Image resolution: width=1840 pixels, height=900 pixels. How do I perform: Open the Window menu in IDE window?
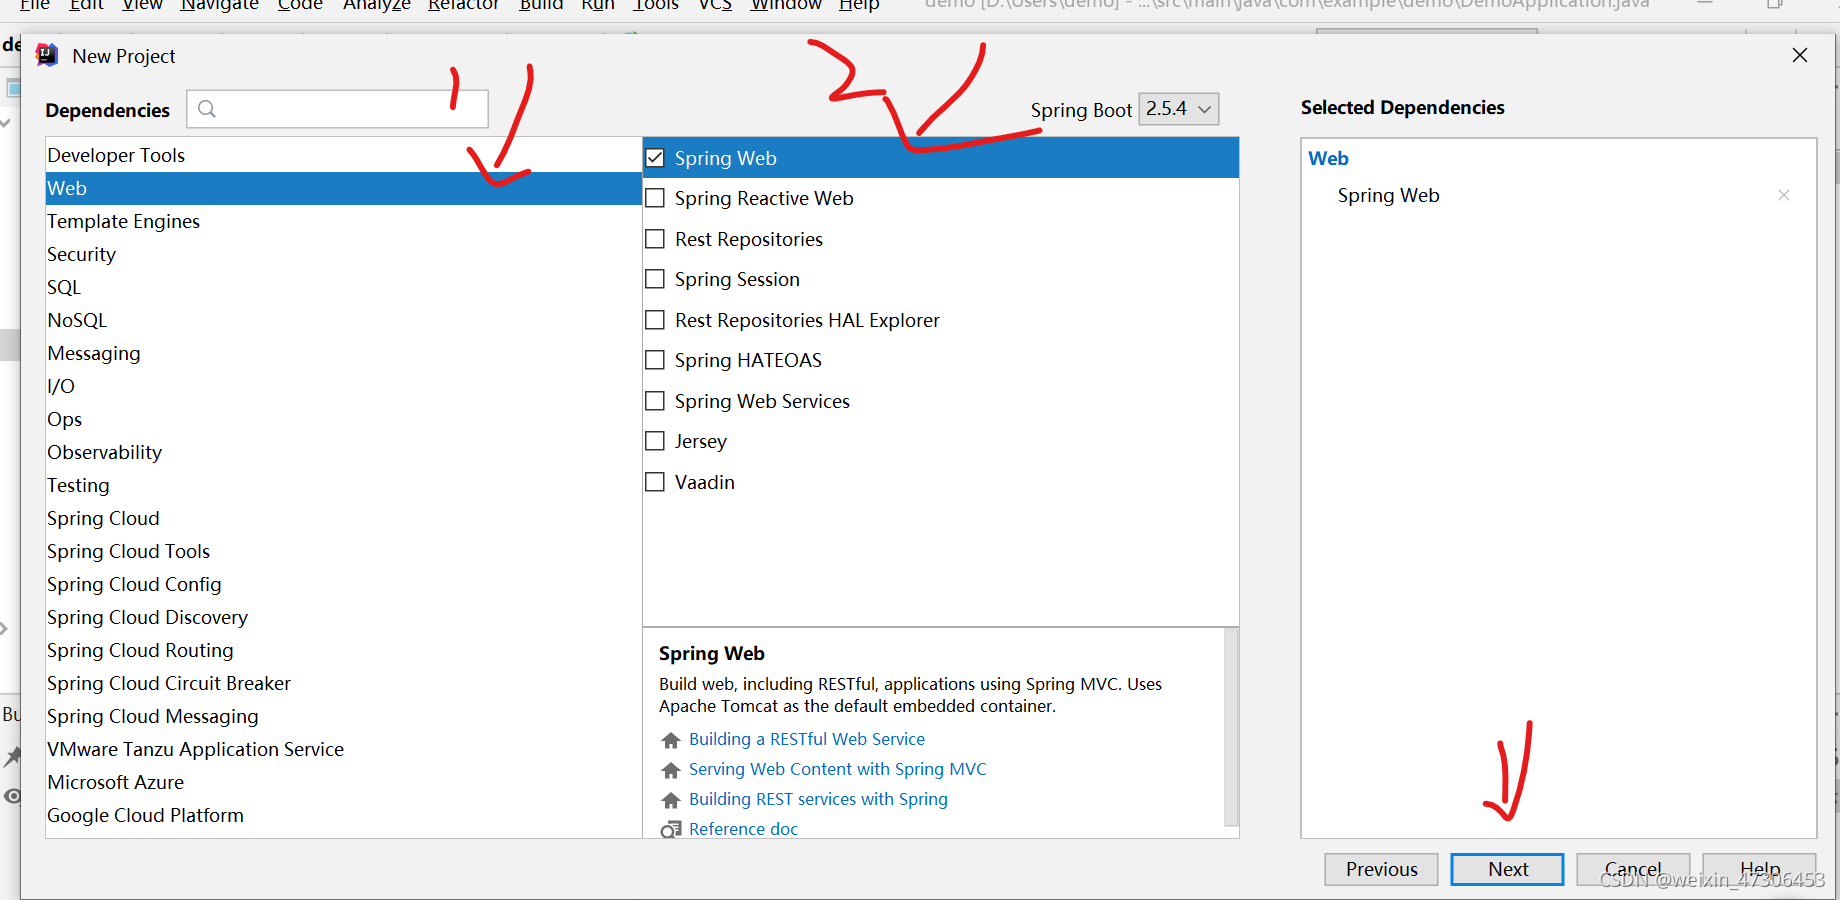click(x=786, y=5)
